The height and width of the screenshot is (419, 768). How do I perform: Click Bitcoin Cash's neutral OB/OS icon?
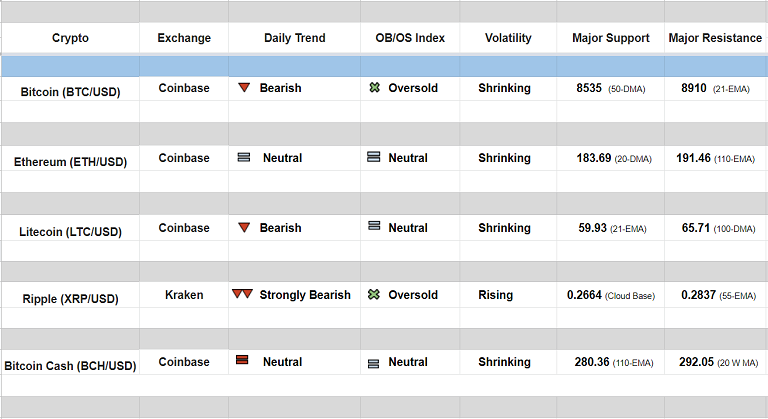point(374,363)
